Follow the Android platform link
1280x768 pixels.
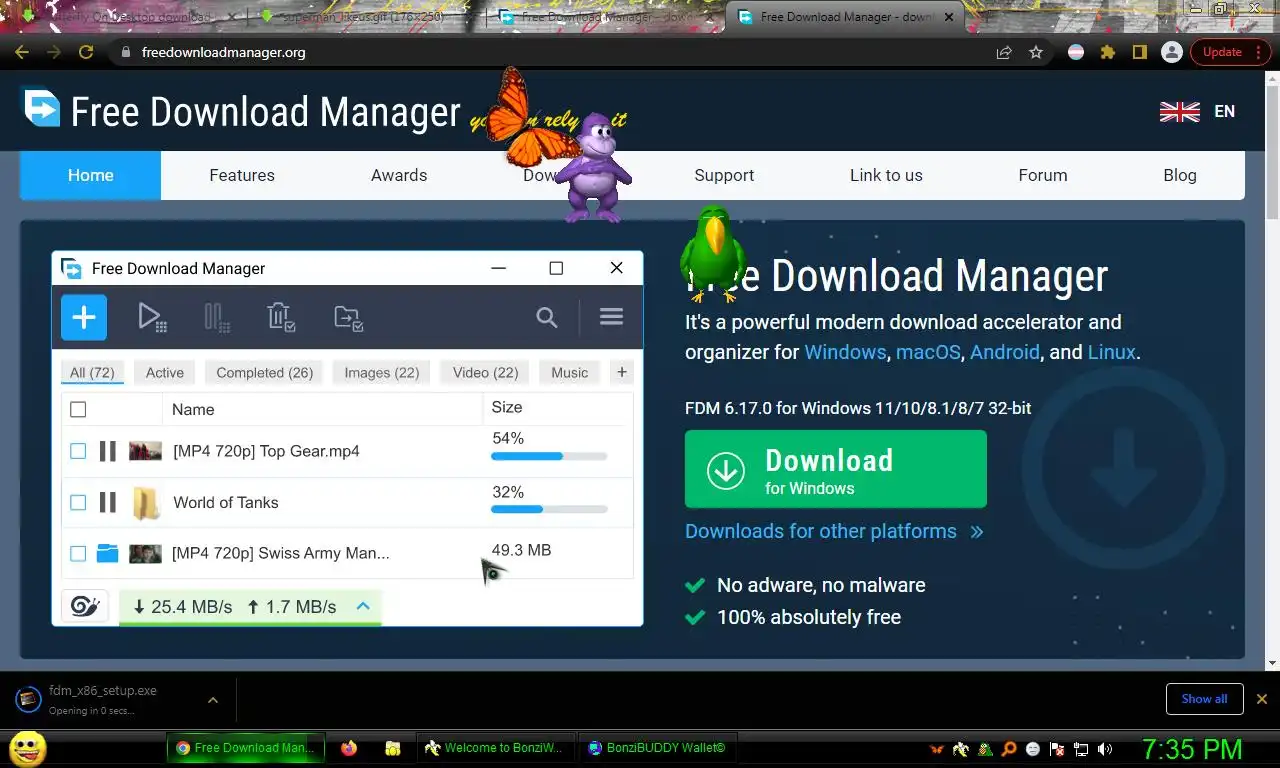pos(1005,352)
